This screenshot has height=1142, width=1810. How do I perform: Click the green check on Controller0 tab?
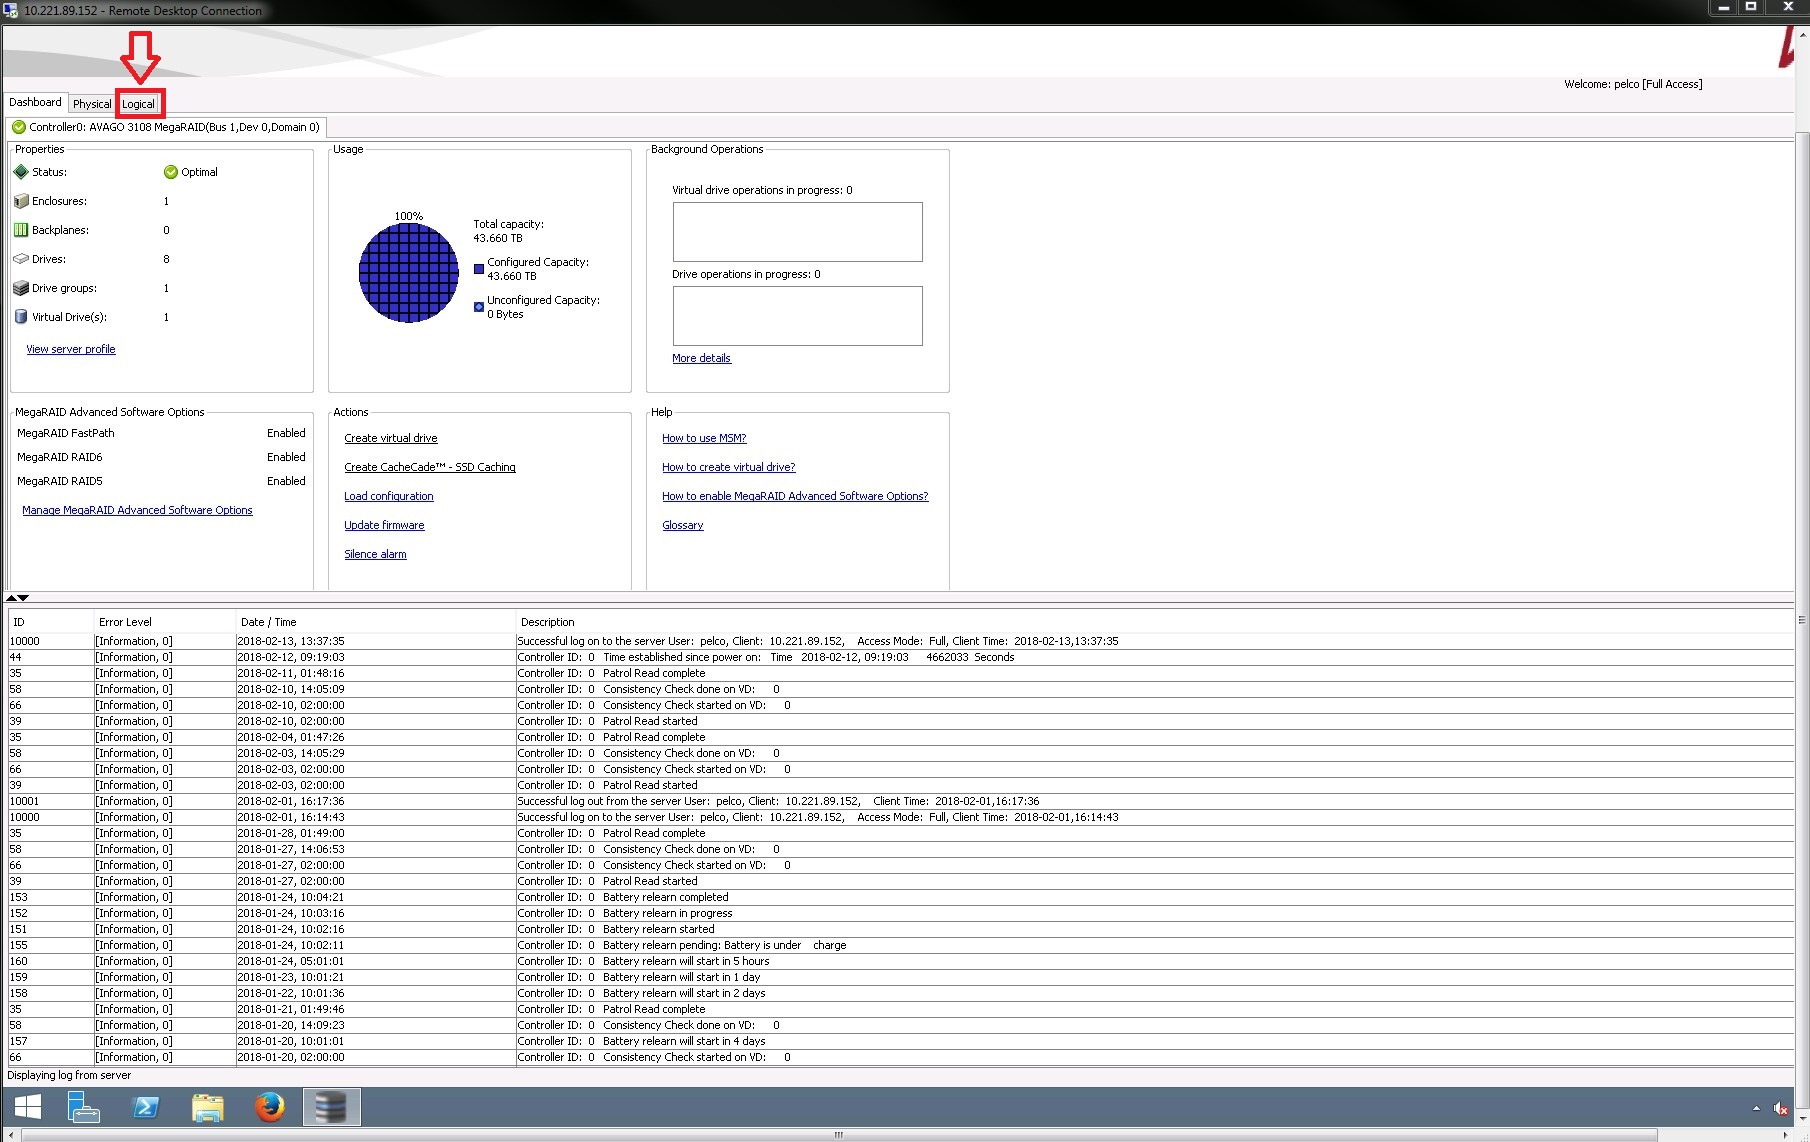(x=19, y=127)
